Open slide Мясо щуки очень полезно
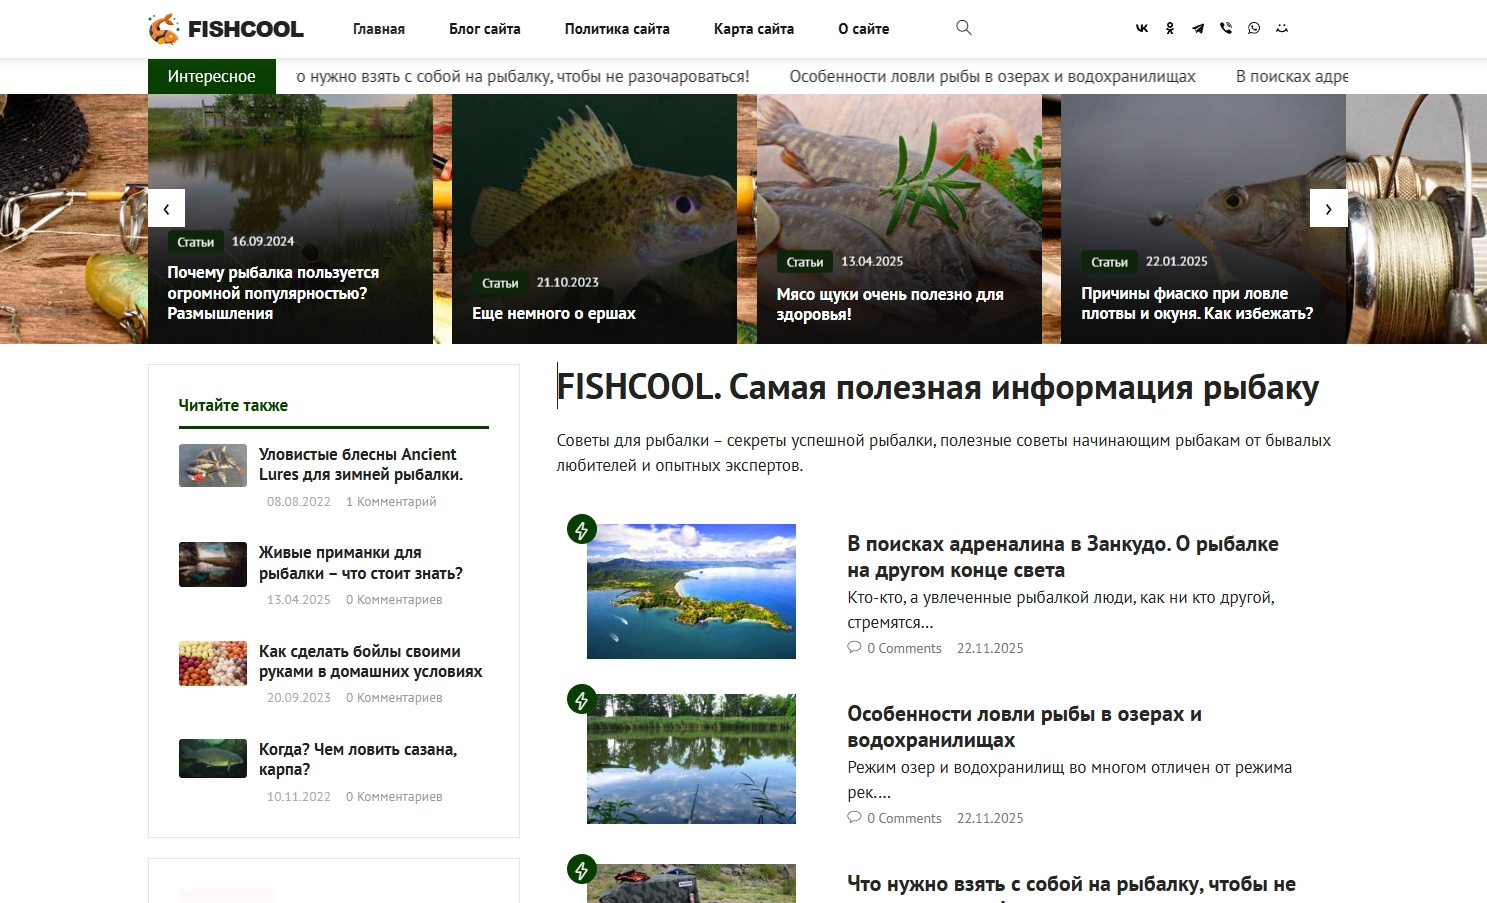 point(890,304)
